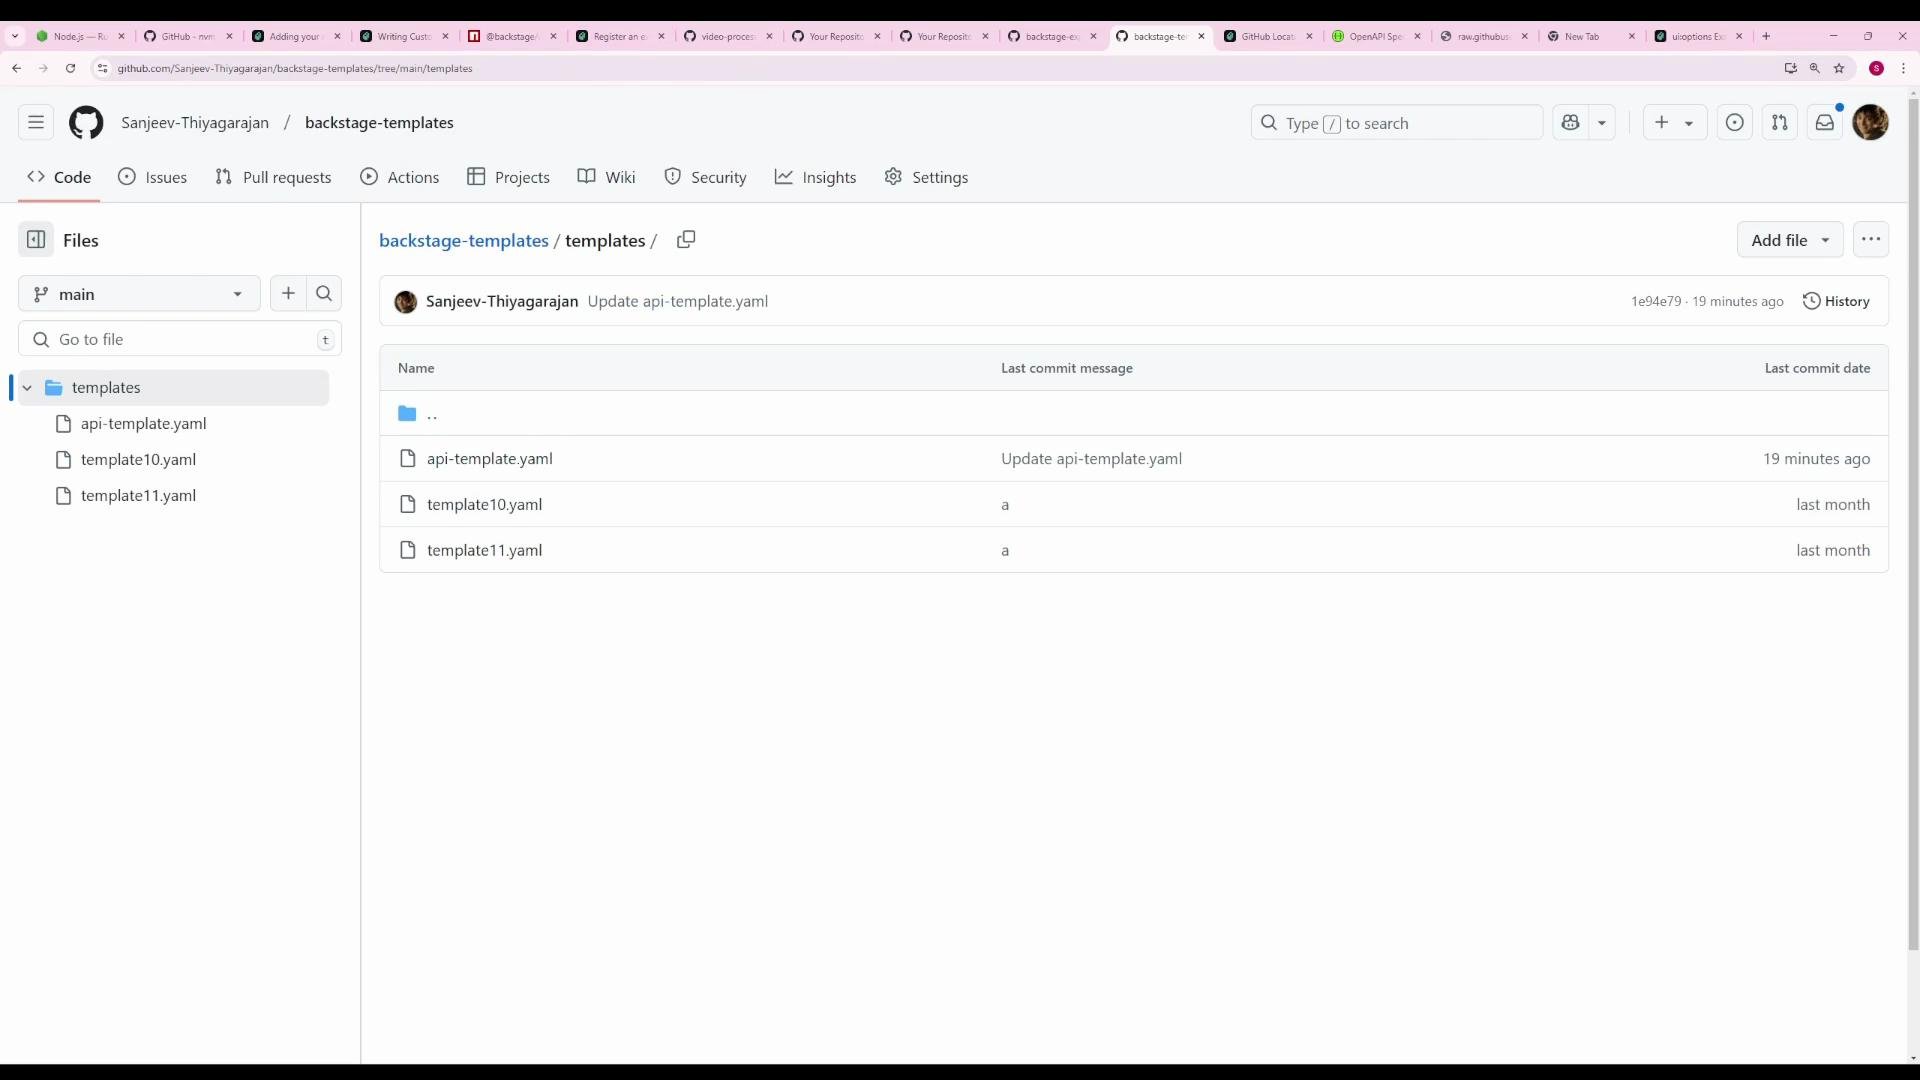The height and width of the screenshot is (1080, 1920).
Task: Switch to the Actions tab
Action: click(x=400, y=177)
